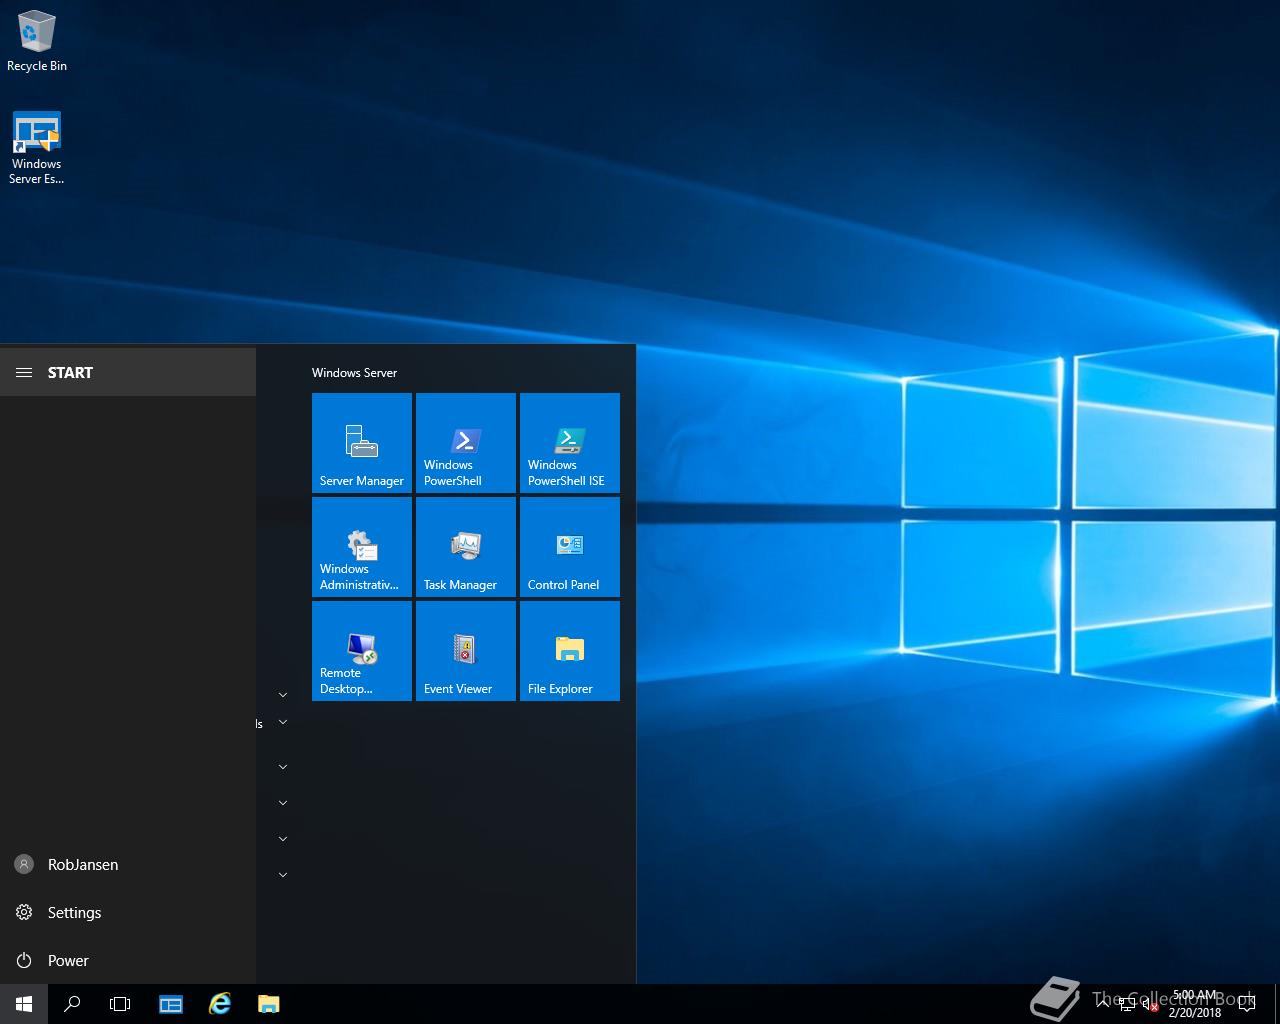Click the muted volume tray icon
The width and height of the screenshot is (1280, 1024).
(1150, 1005)
